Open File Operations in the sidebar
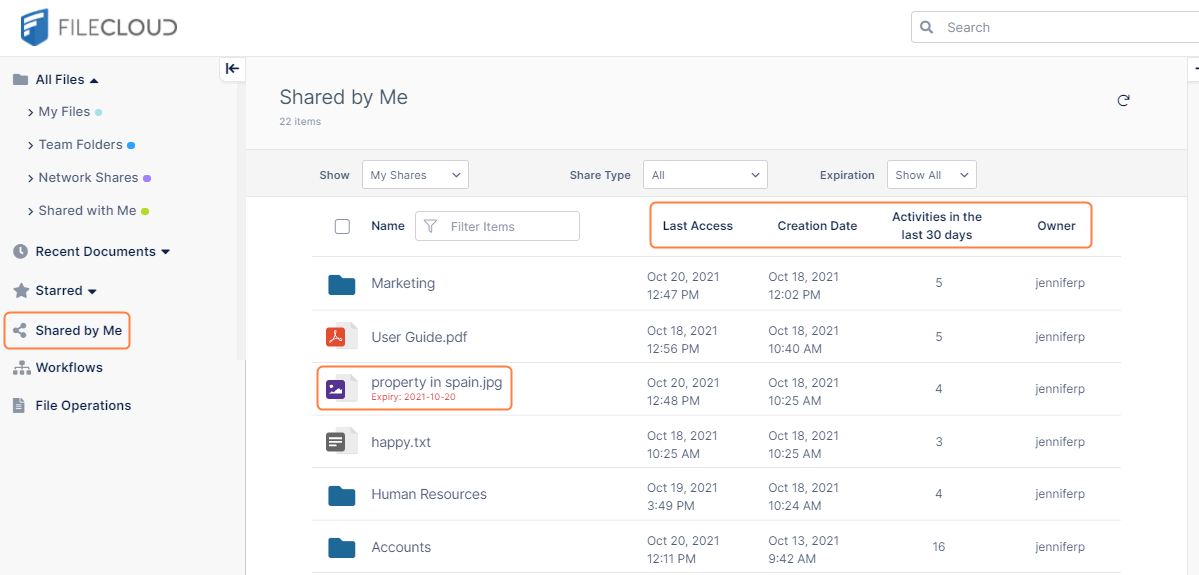The image size is (1199, 575). (x=83, y=406)
